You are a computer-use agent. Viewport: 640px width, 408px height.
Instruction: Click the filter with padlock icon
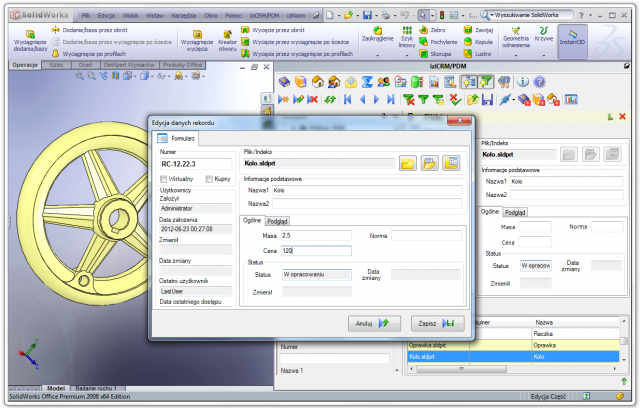[x=438, y=99]
